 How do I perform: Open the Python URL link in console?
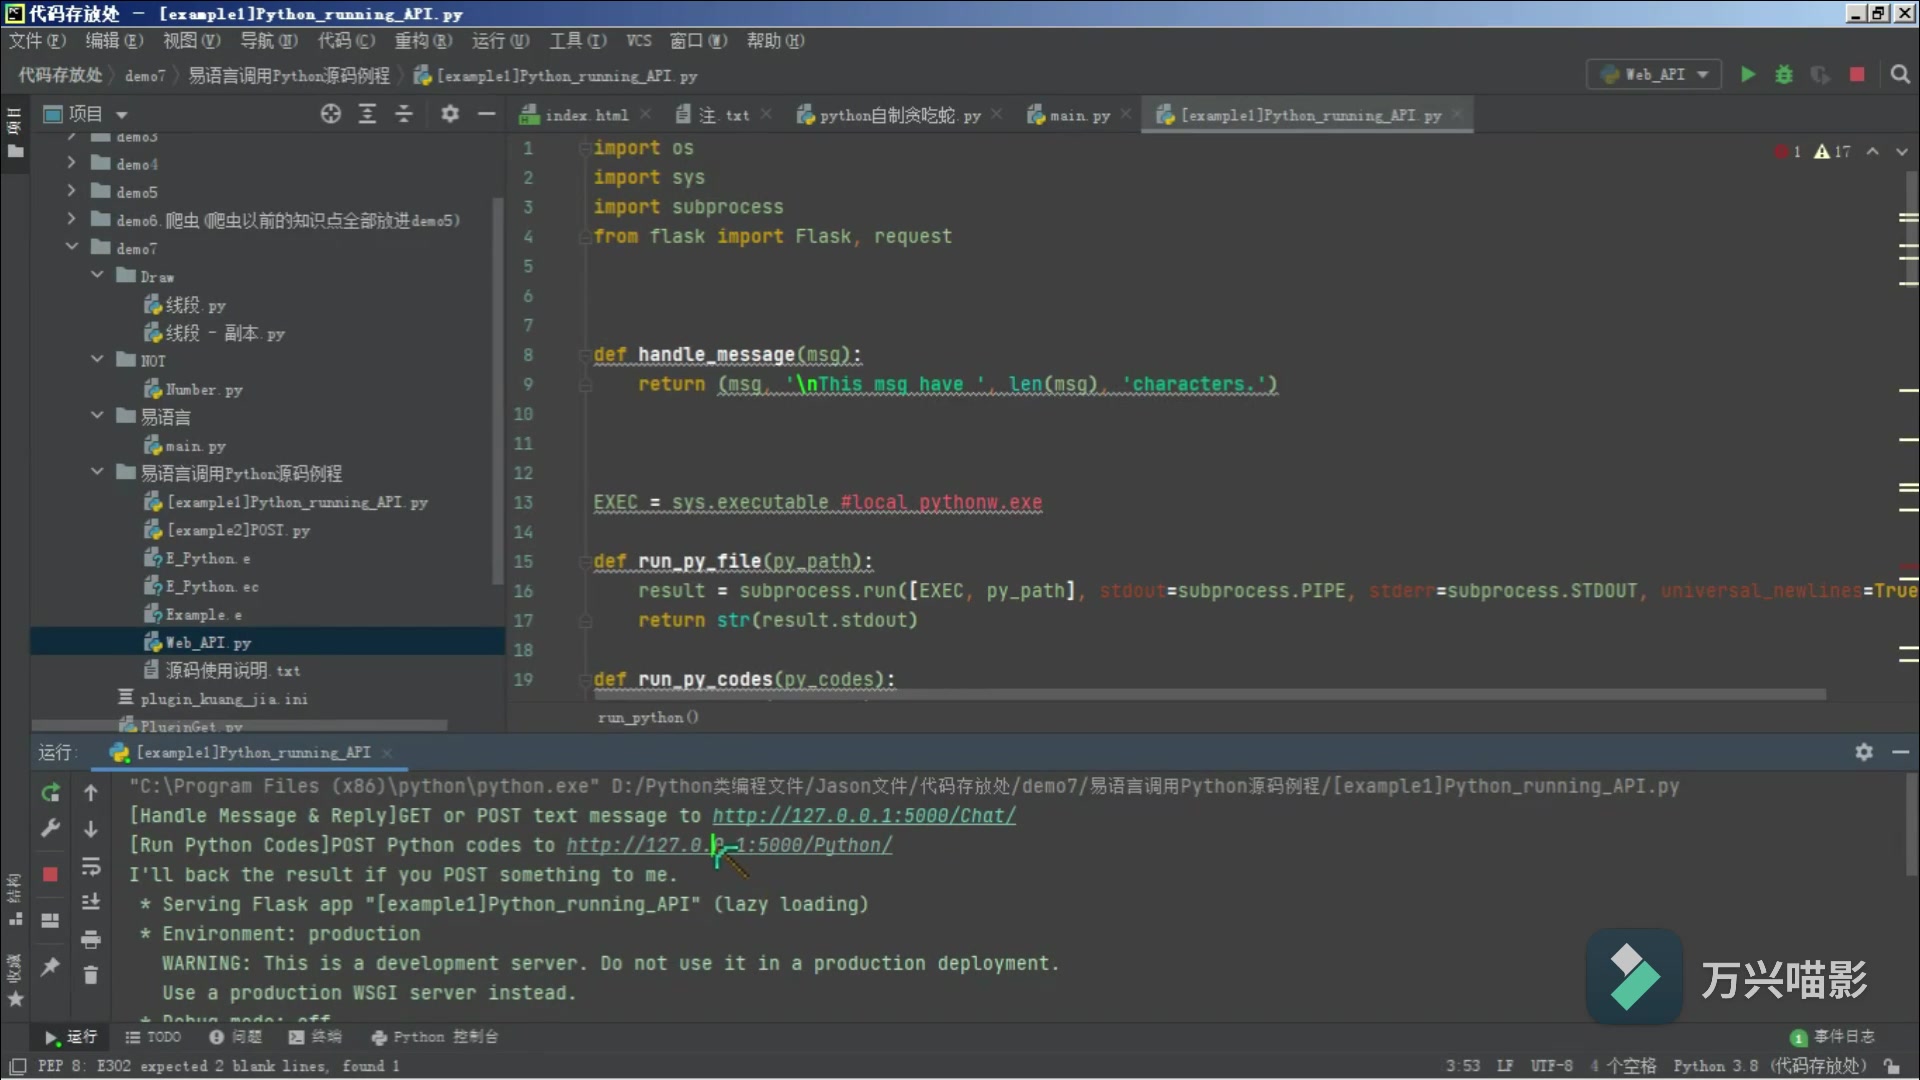coord(729,846)
